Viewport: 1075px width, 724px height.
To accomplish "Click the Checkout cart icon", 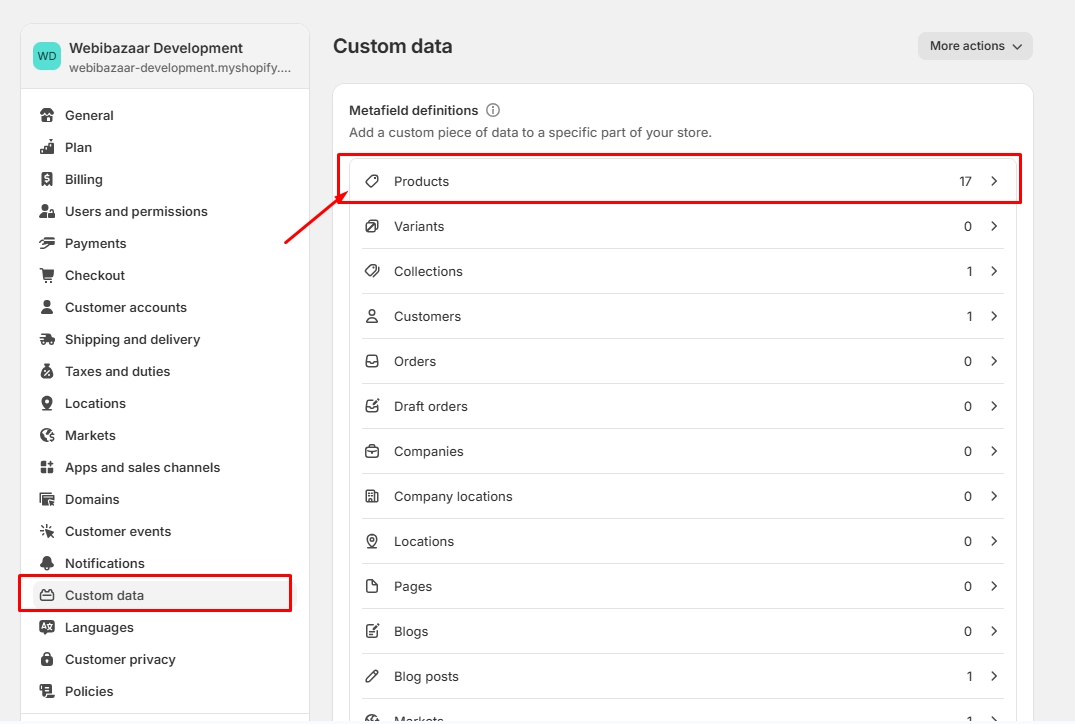I will click(47, 275).
